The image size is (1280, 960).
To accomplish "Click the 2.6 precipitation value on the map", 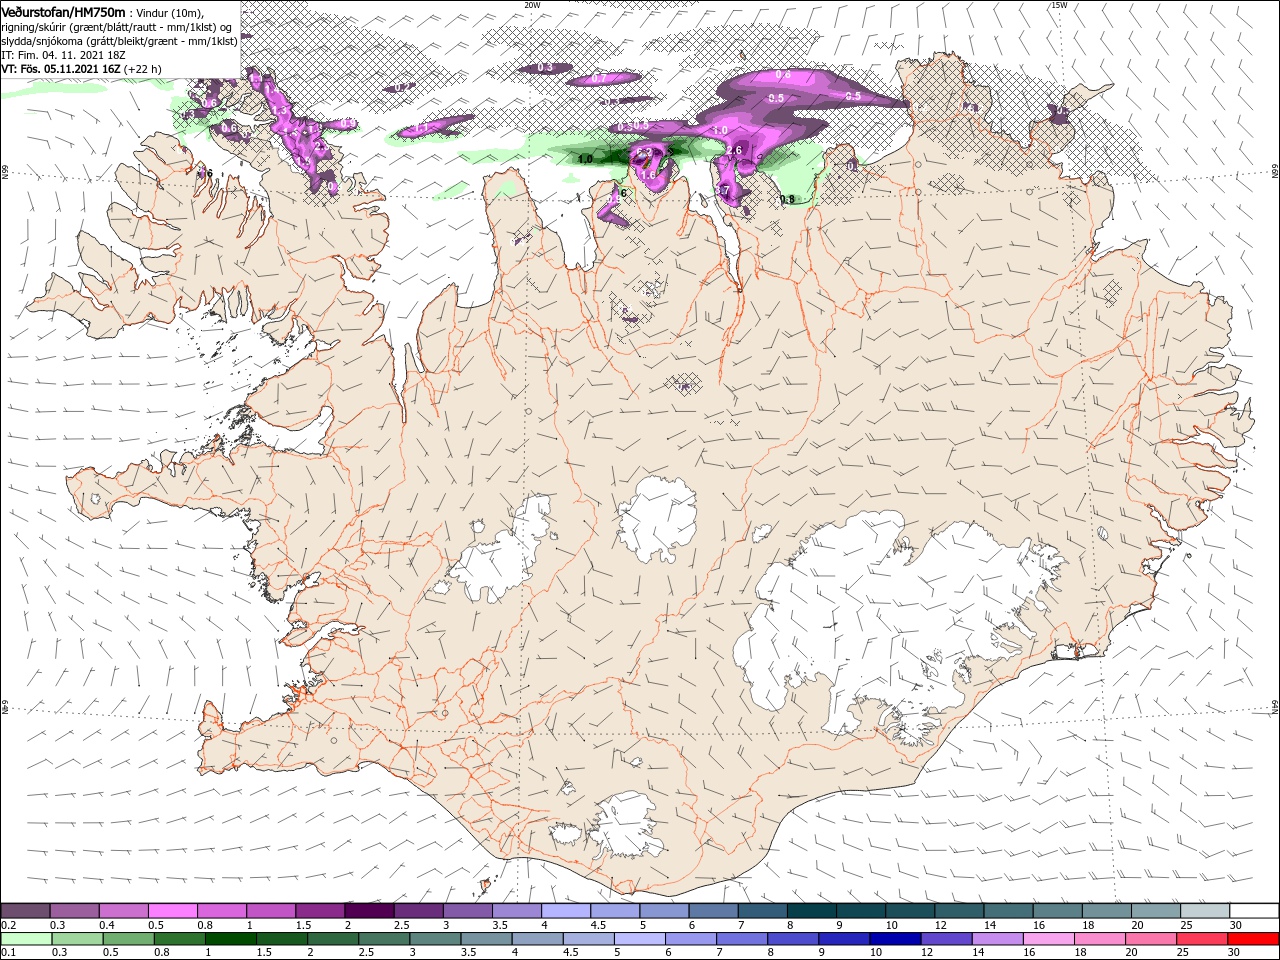I will [734, 151].
